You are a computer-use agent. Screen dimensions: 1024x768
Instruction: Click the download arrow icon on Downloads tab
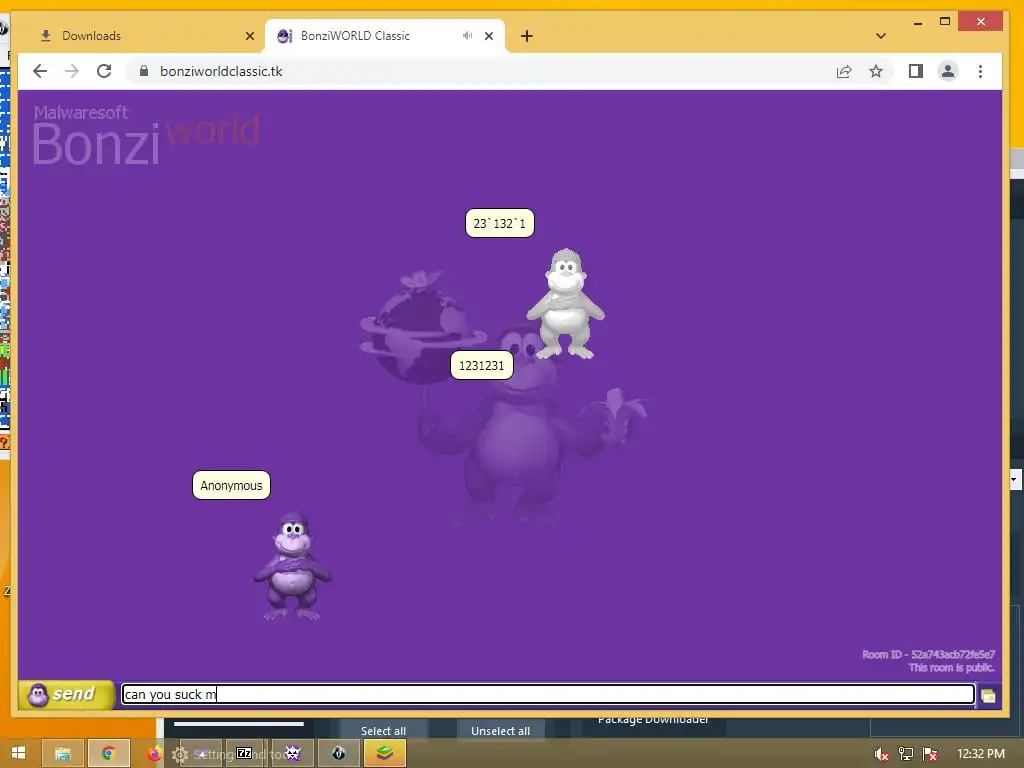tap(46, 36)
